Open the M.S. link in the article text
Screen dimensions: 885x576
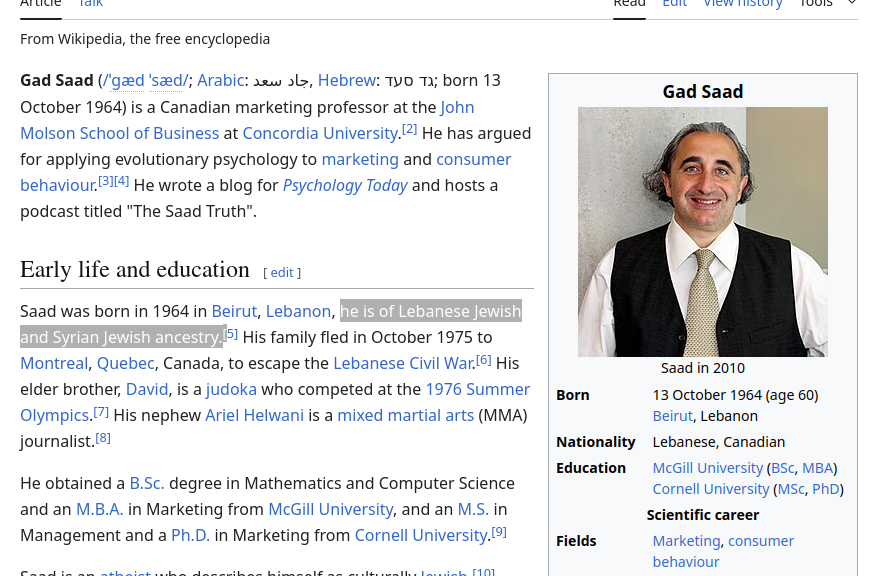(x=473, y=509)
